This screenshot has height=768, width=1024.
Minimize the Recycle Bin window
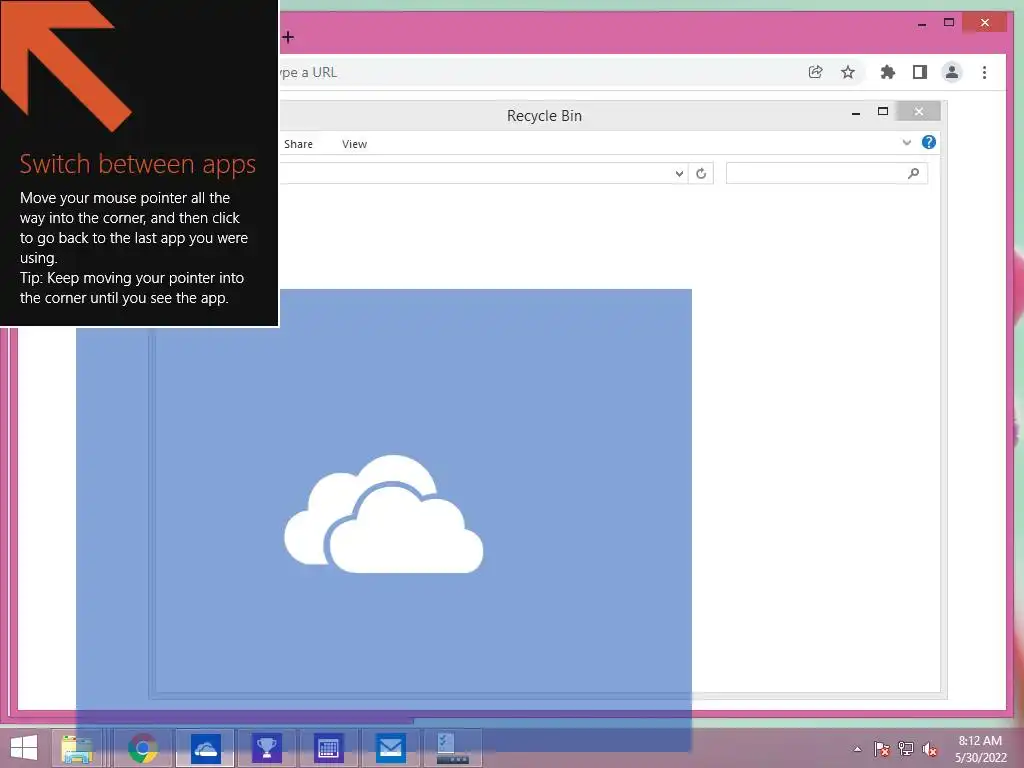coord(856,113)
